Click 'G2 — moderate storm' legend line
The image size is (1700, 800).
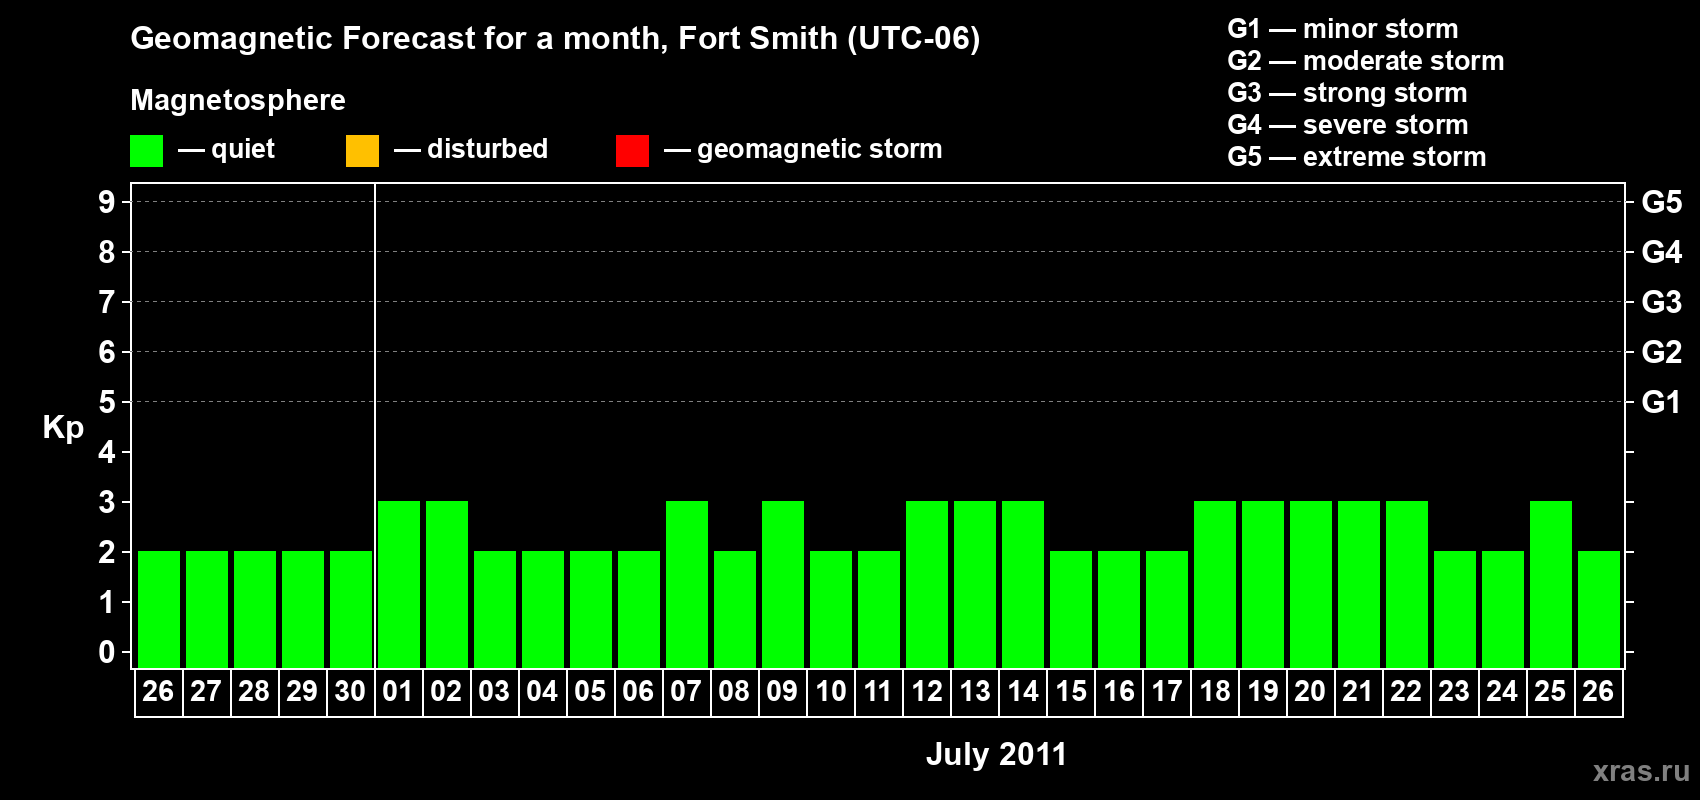pos(1365,61)
